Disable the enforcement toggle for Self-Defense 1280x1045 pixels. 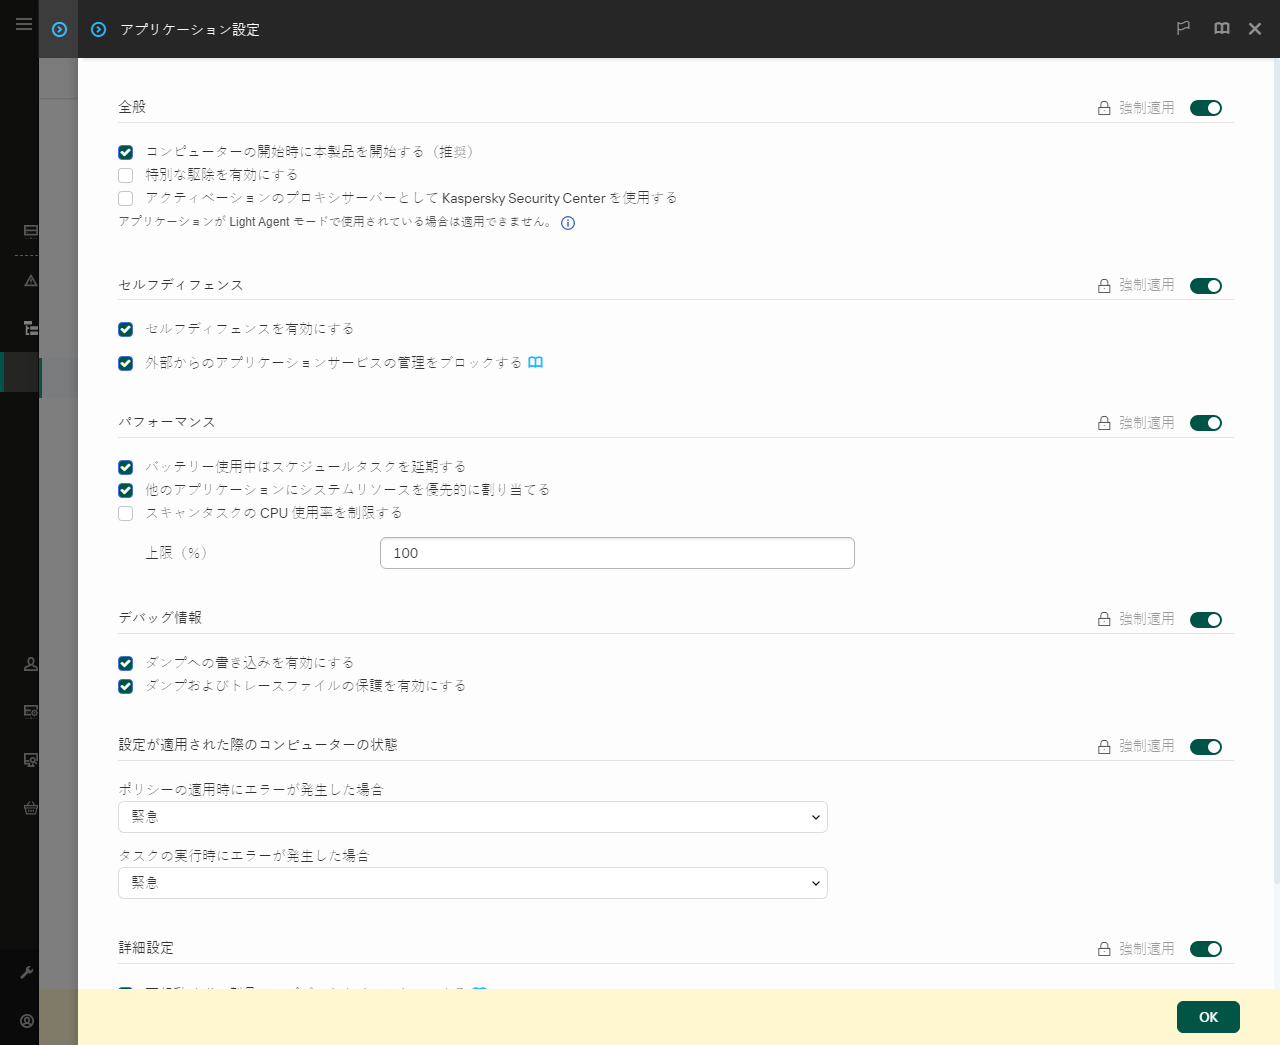click(x=1206, y=285)
